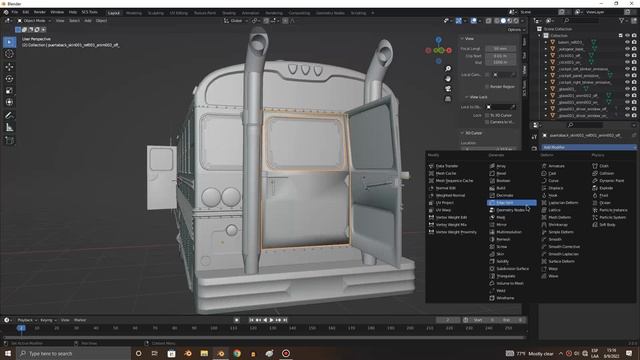640x360 pixels.
Task: Open the Render menu
Action: click(x=40, y=12)
